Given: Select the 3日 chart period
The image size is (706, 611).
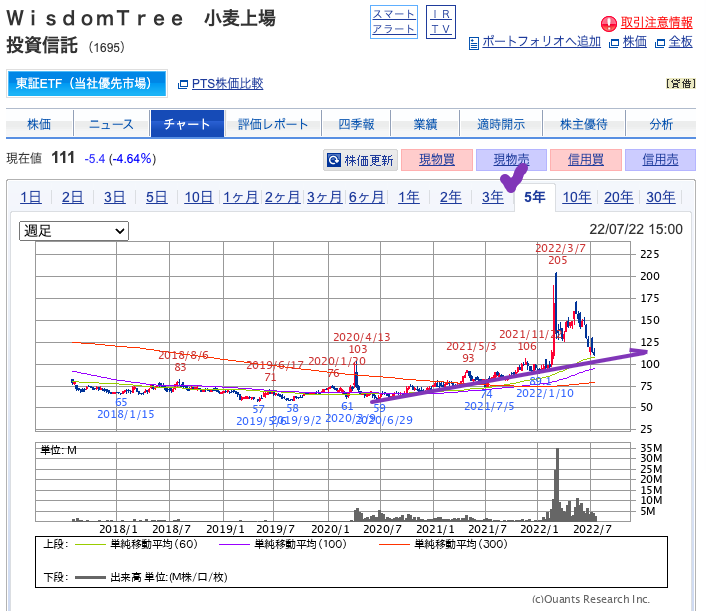Looking at the screenshot, I should 114,197.
